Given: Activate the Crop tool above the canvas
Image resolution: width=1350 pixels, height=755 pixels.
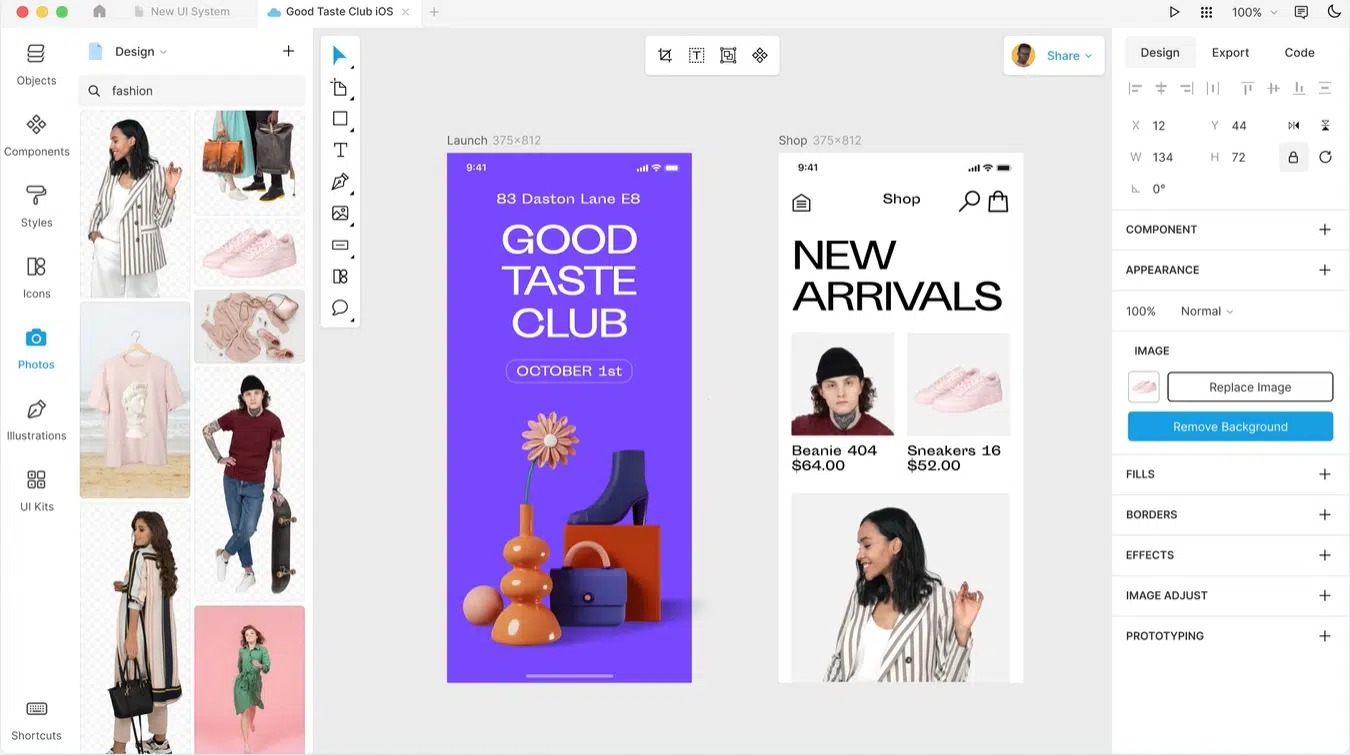Looking at the screenshot, I should [665, 55].
